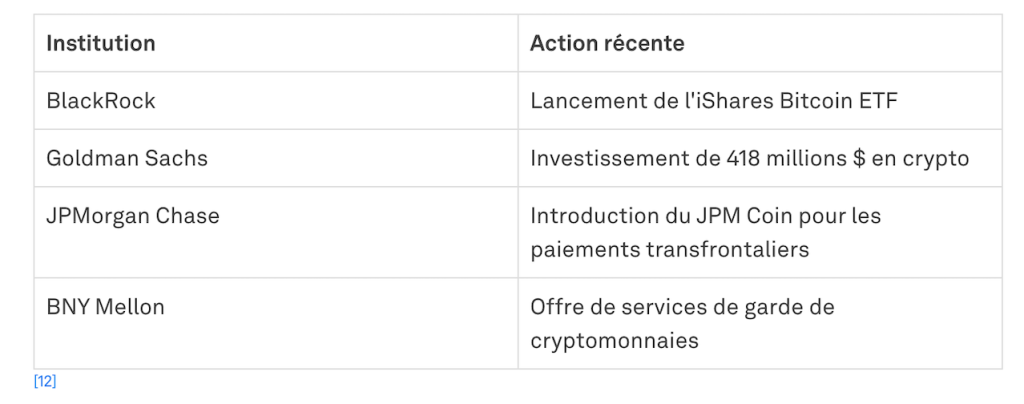Select the JPMorgan Chase table cell
The image size is (1024, 404).
(133, 216)
